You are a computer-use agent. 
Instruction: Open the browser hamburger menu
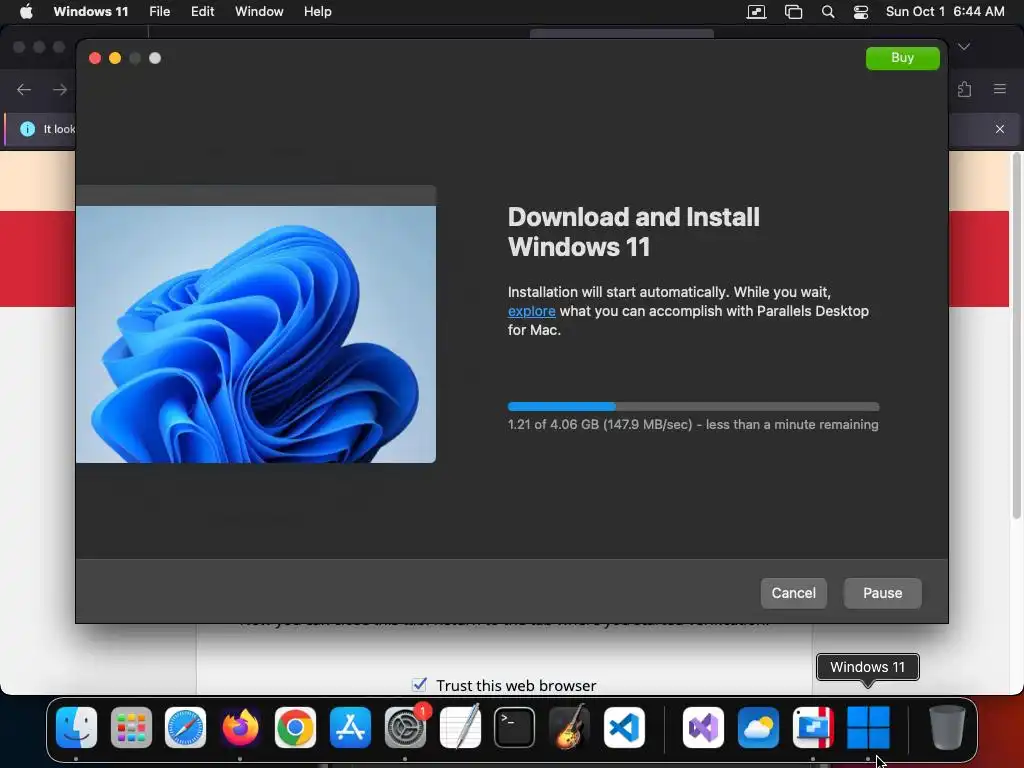(1000, 89)
